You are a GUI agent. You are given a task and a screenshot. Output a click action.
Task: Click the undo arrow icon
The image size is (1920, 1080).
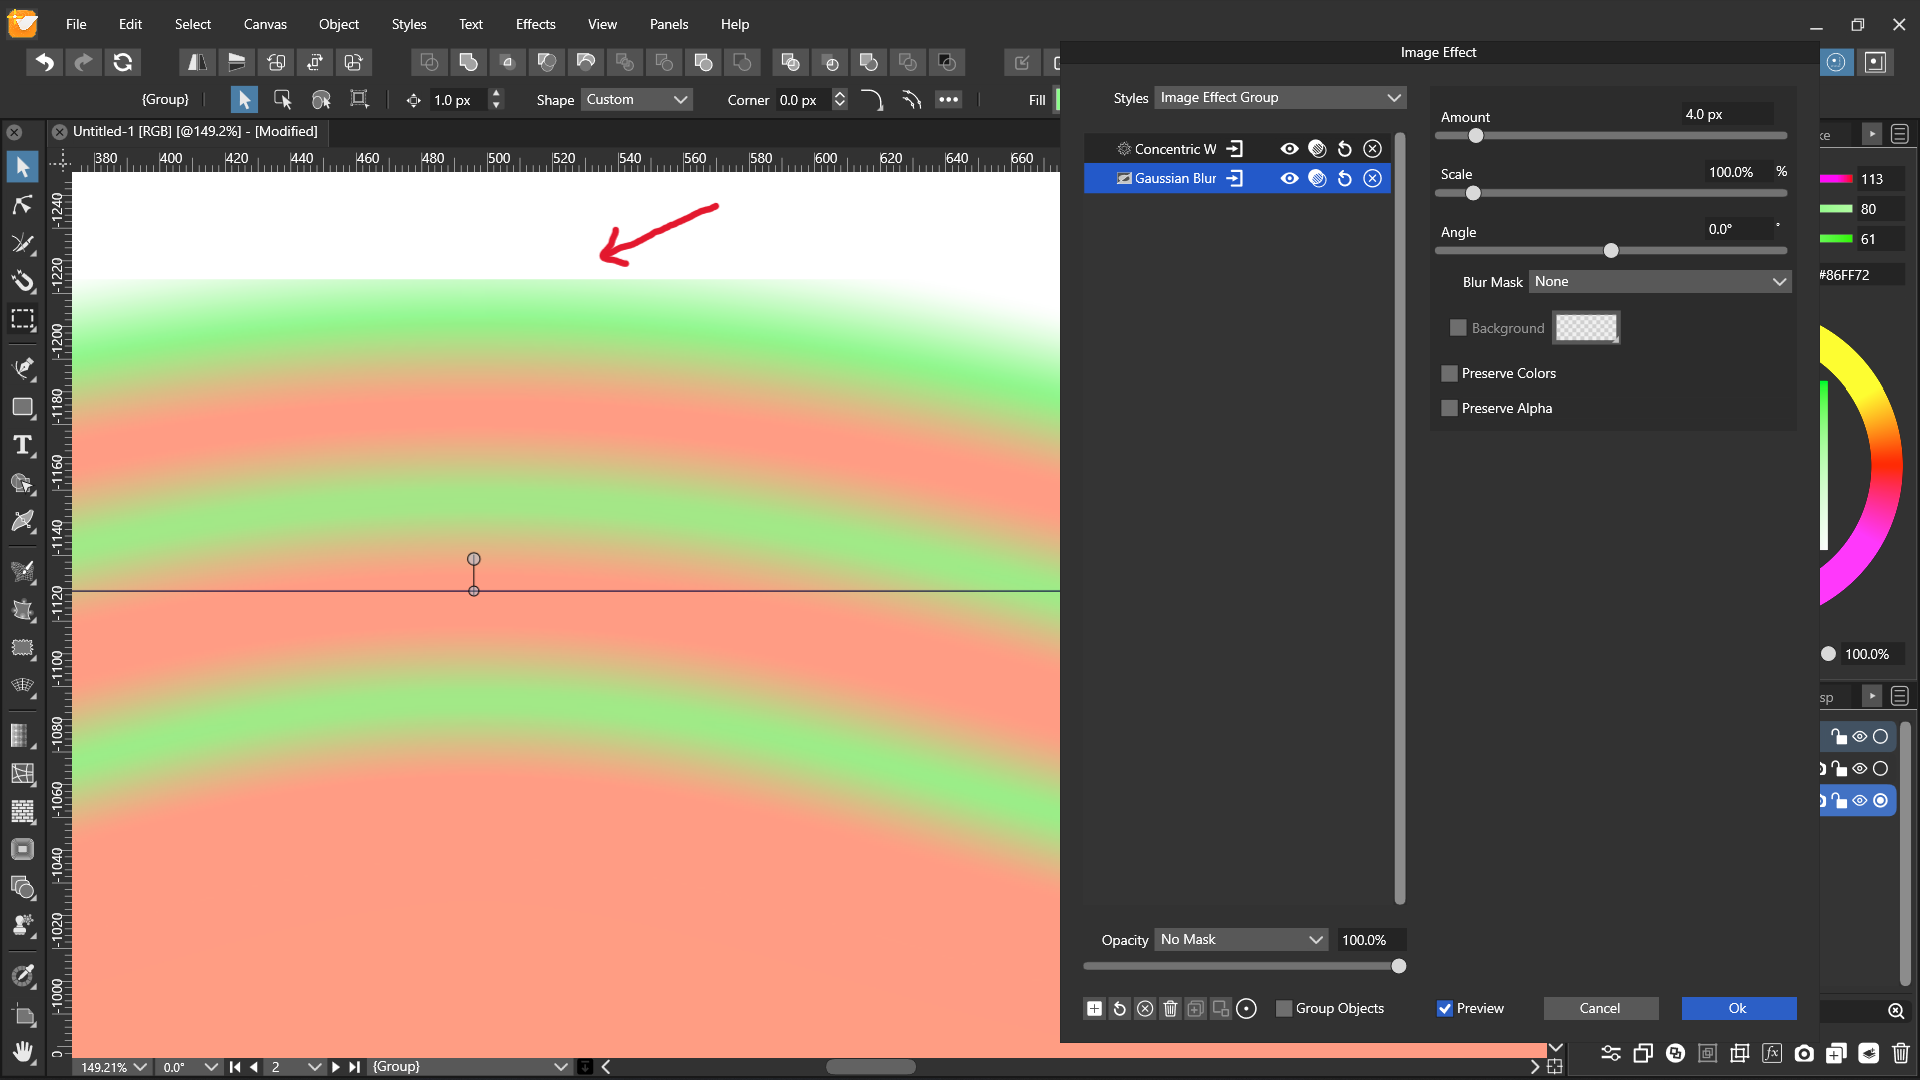click(44, 62)
